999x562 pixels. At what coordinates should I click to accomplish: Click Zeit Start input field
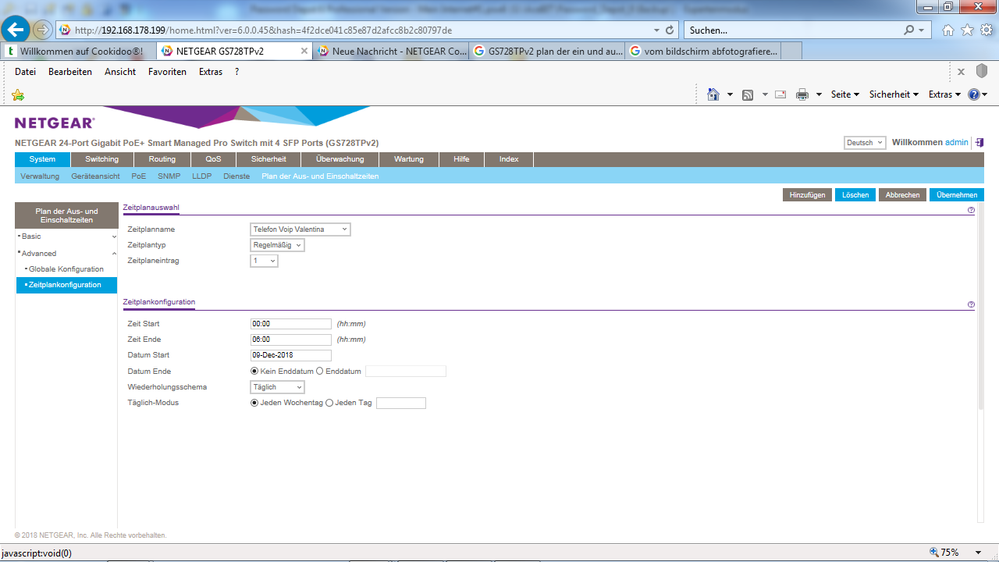tap(291, 324)
